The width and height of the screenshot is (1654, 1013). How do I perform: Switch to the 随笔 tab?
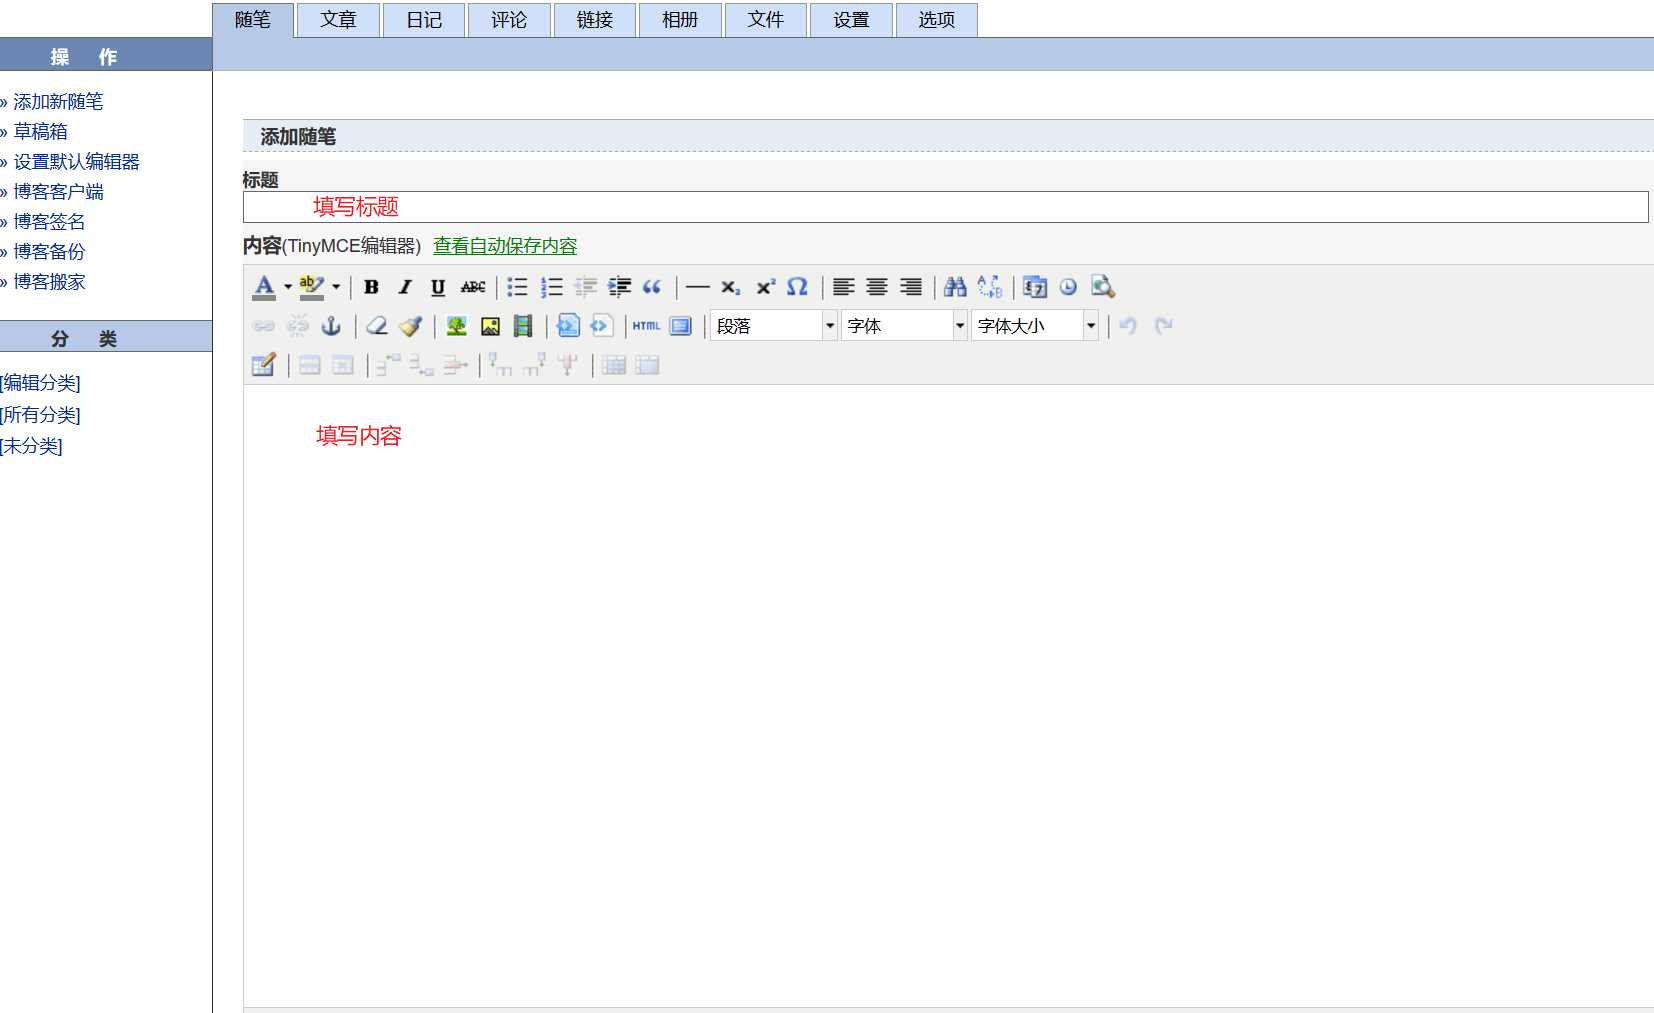tap(253, 20)
